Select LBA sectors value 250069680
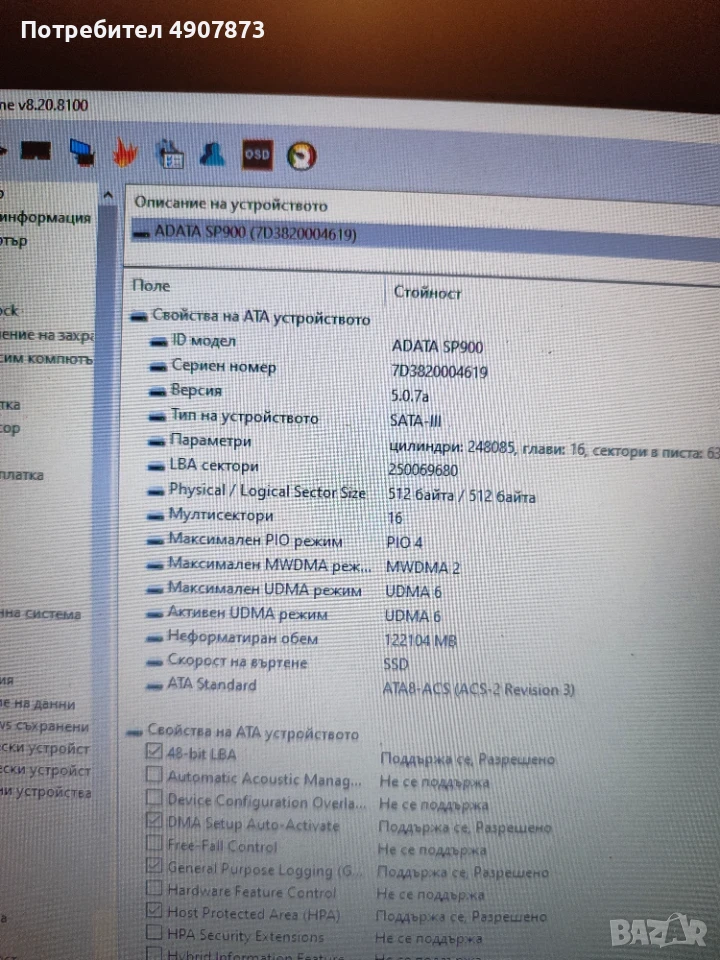The width and height of the screenshot is (720, 960). pyautogui.click(x=423, y=470)
